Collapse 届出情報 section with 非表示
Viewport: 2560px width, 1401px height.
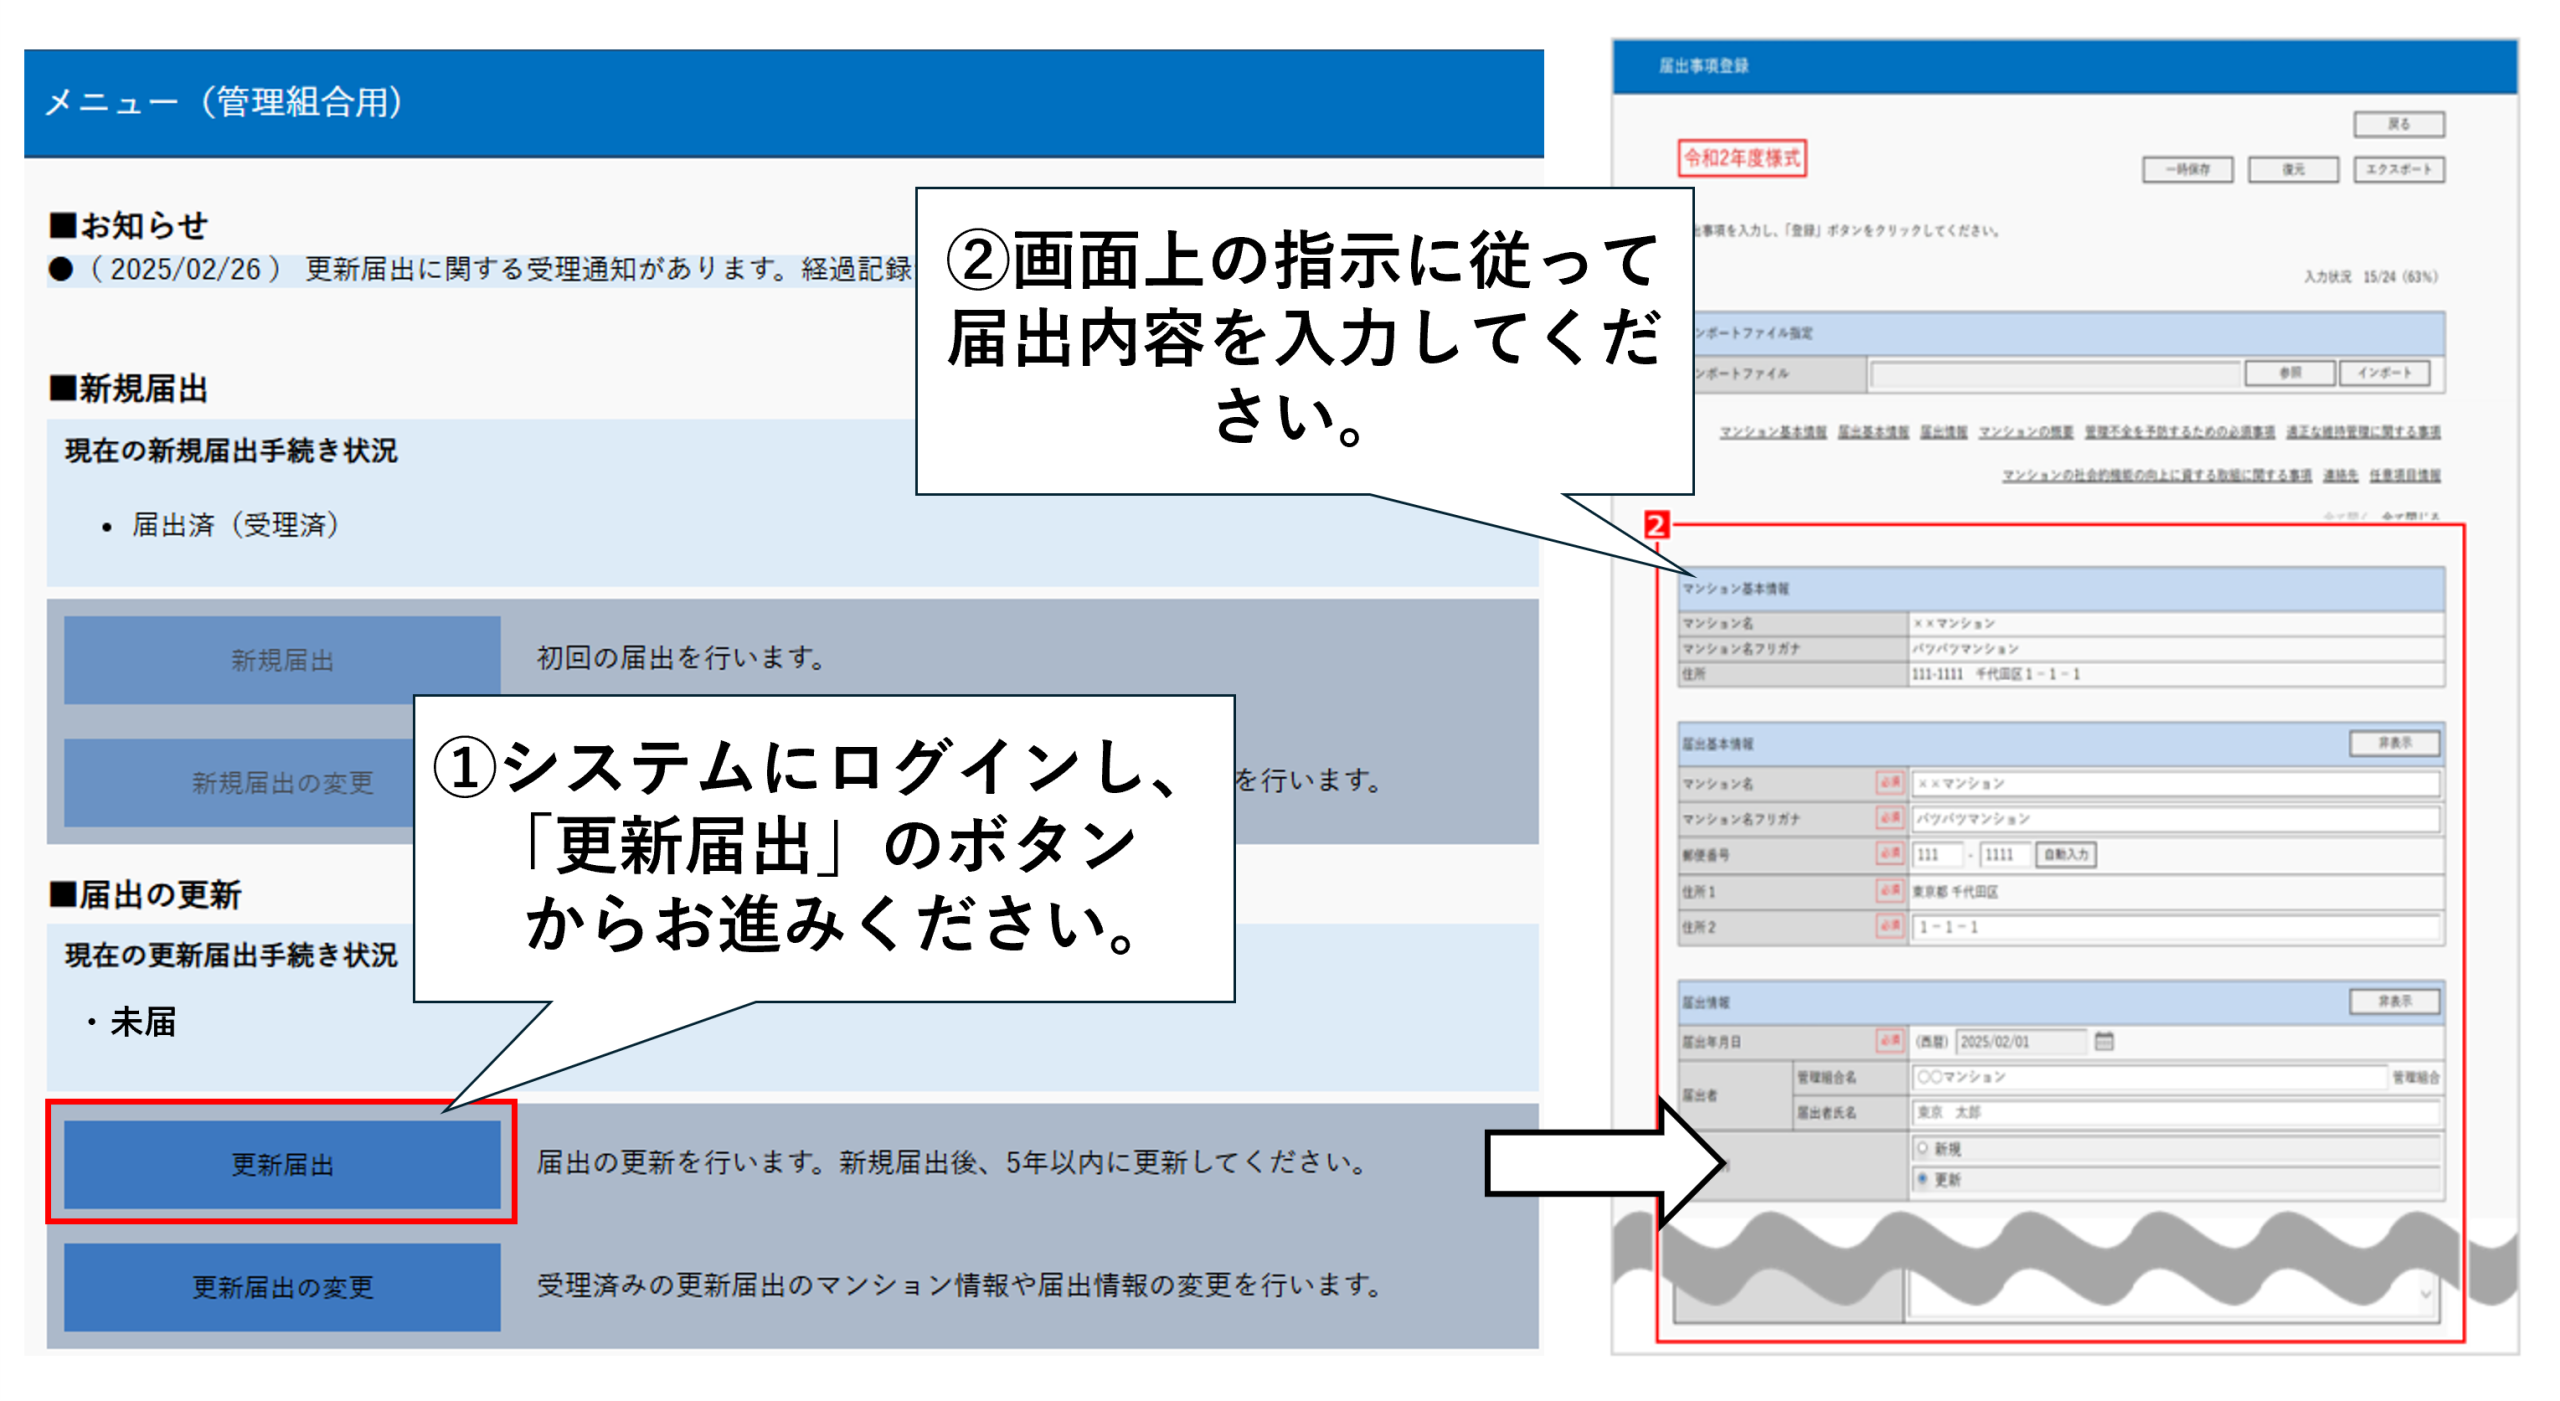tap(2393, 1001)
